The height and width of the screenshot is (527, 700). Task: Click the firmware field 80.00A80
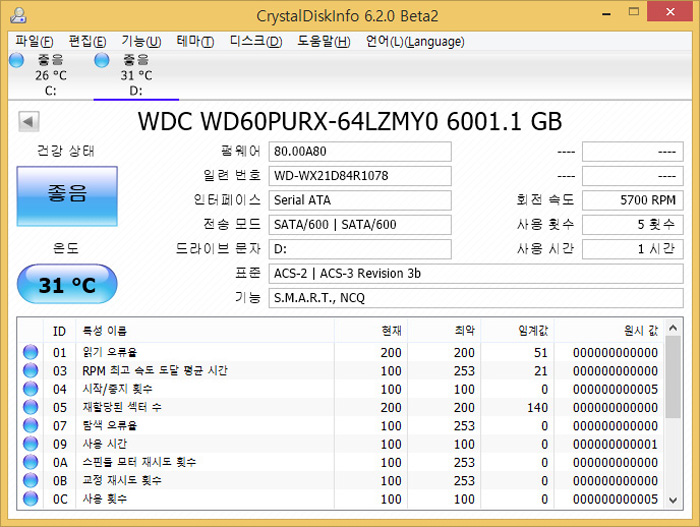coord(360,151)
